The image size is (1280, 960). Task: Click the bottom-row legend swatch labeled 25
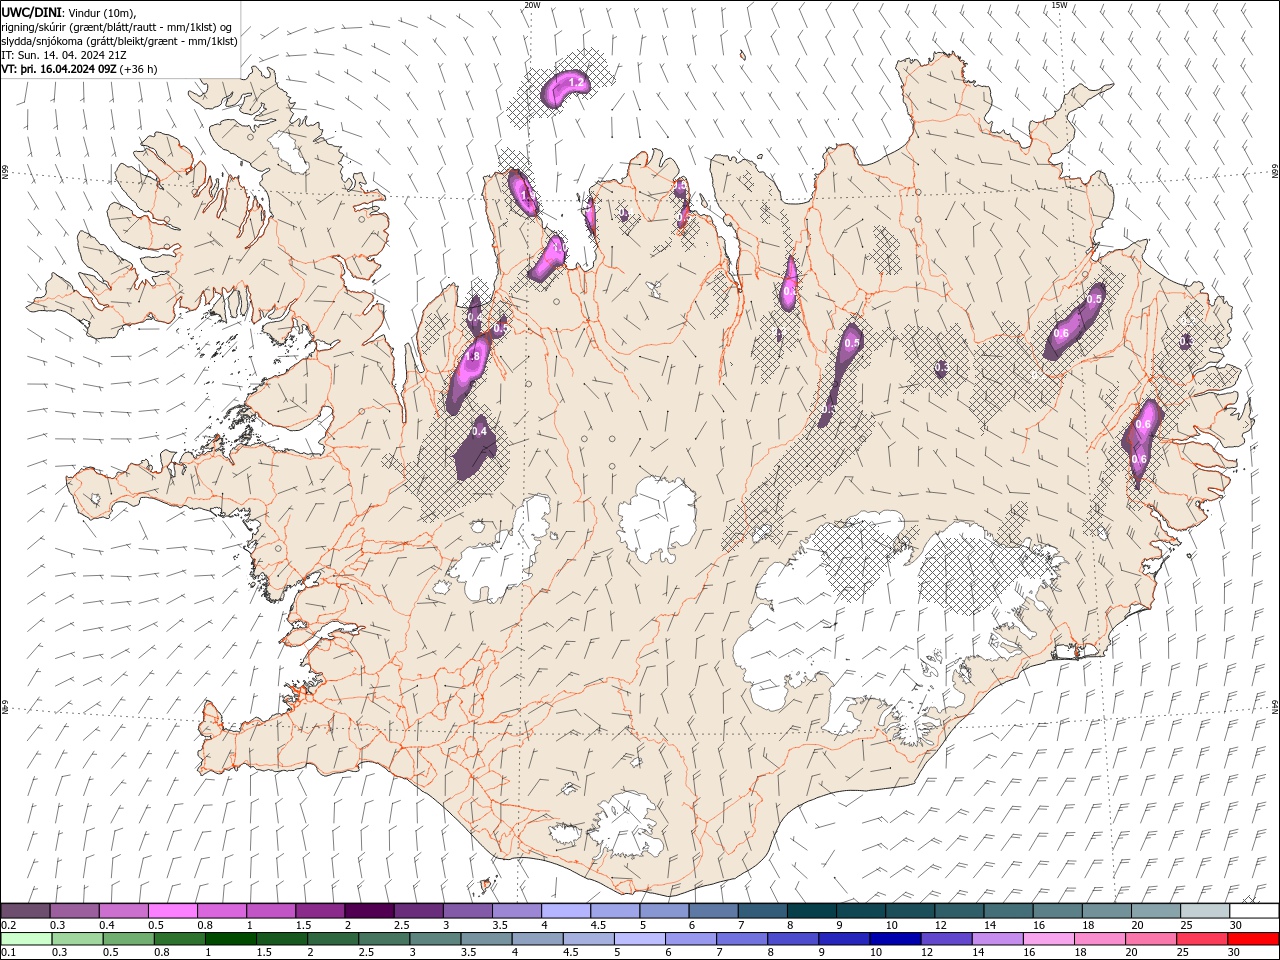(x=1200, y=939)
